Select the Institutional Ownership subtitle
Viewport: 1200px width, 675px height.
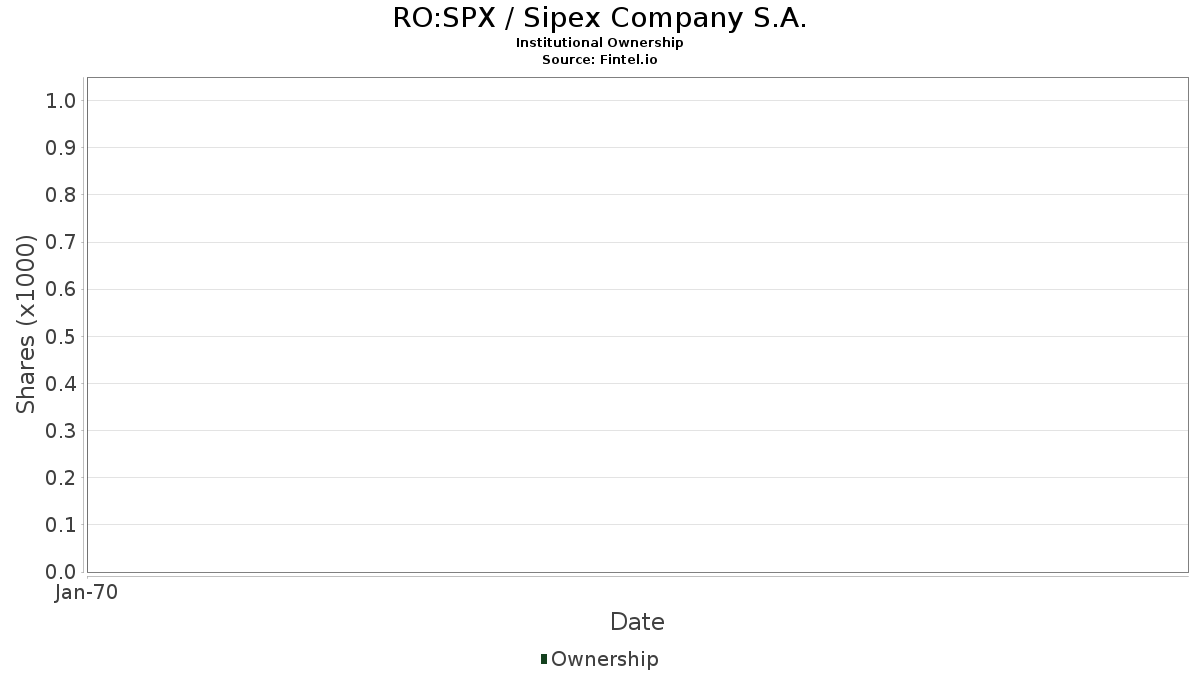coord(599,43)
